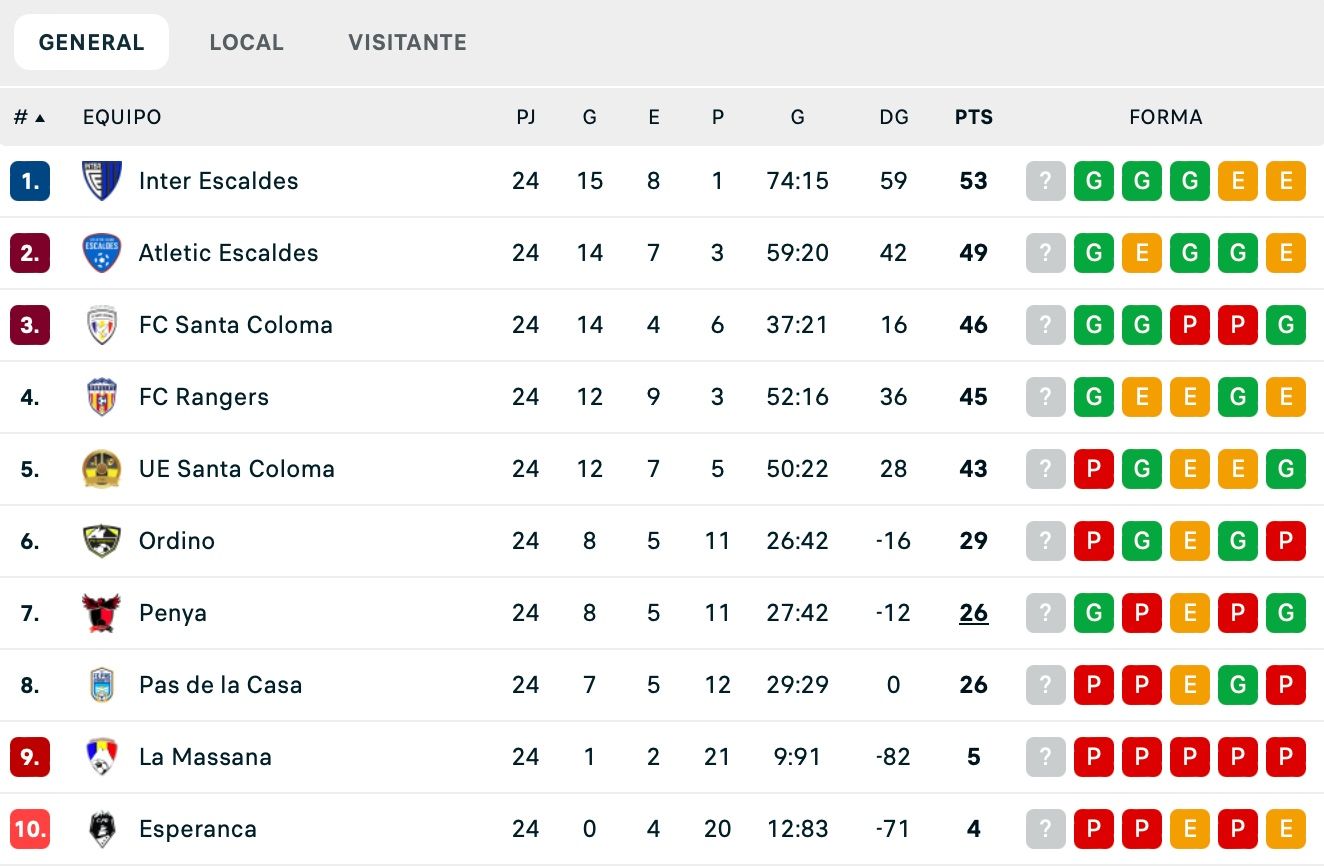Click the red P badge ending FC Santa Coloma's form
This screenshot has width=1324, height=866.
pos(1238,325)
